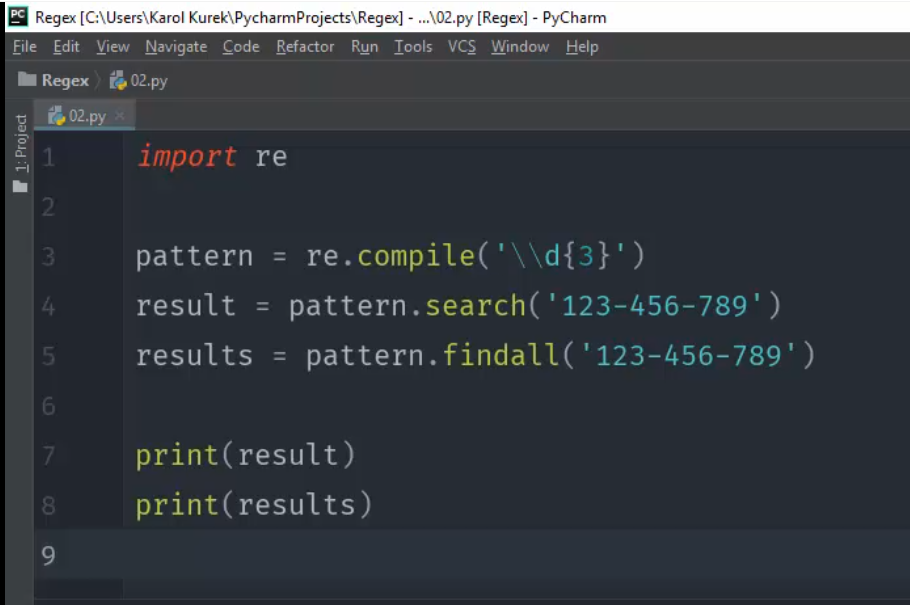Open the Run menu
This screenshot has height=605, width=910.
point(365,47)
